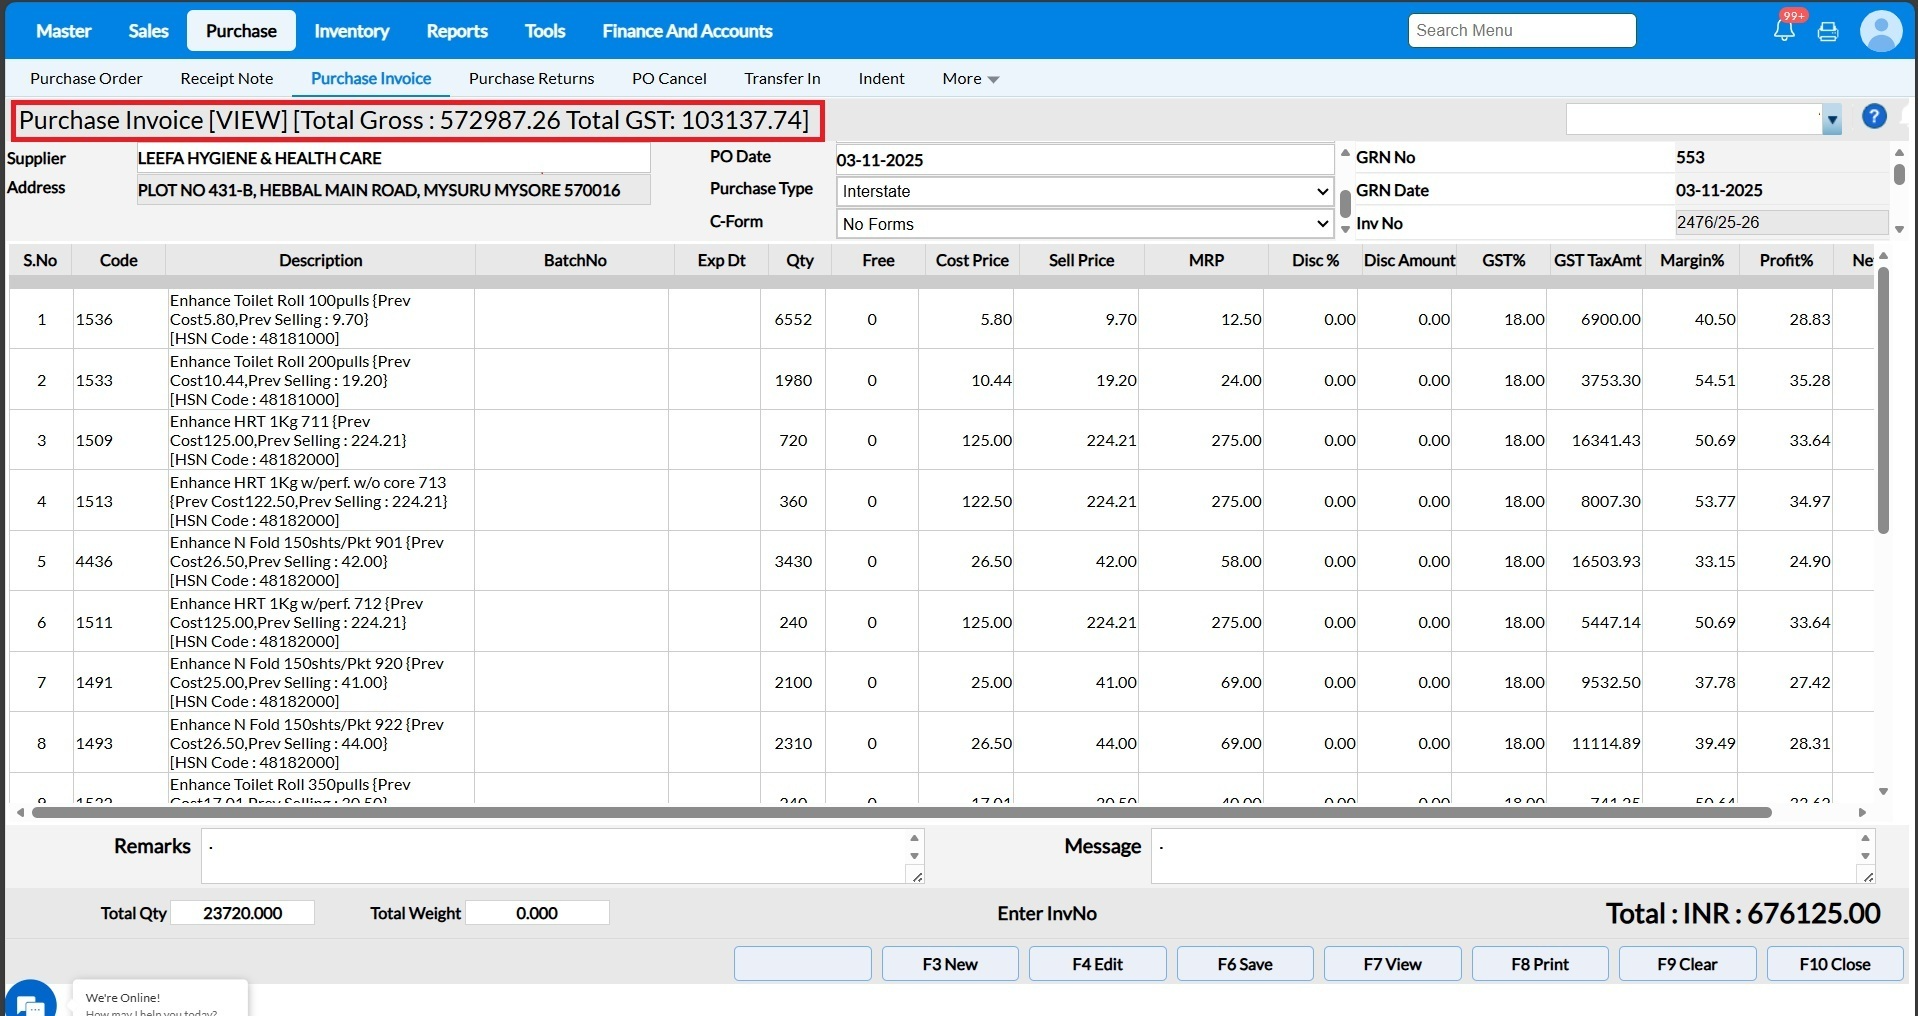Open Finance And Accounts menu
Image resolution: width=1918 pixels, height=1016 pixels.
[x=687, y=31]
